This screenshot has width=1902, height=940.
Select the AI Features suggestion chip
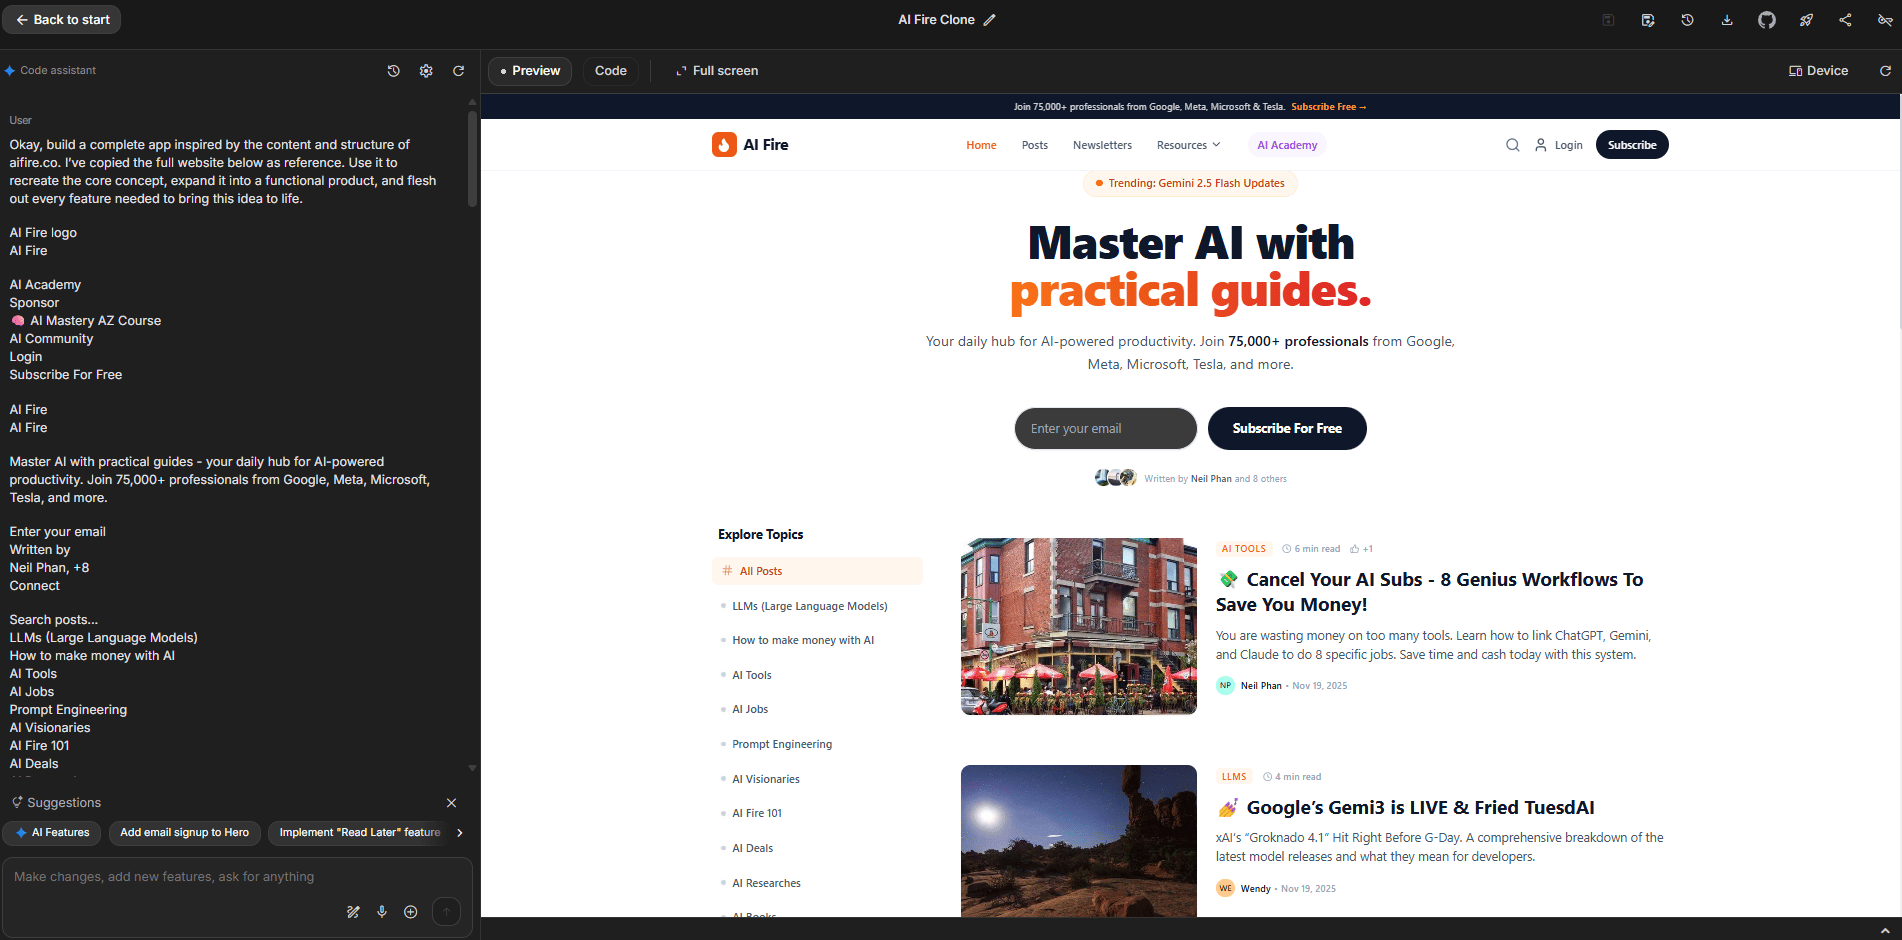pyautogui.click(x=52, y=833)
